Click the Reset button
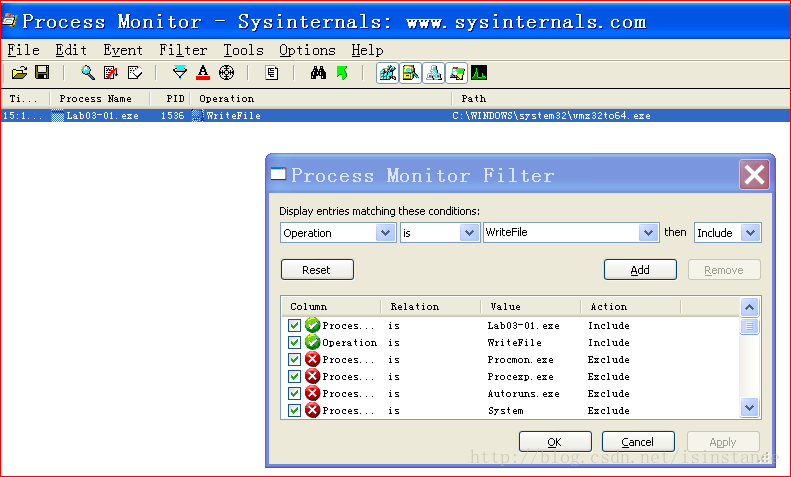The width and height of the screenshot is (791, 477). pyautogui.click(x=317, y=270)
